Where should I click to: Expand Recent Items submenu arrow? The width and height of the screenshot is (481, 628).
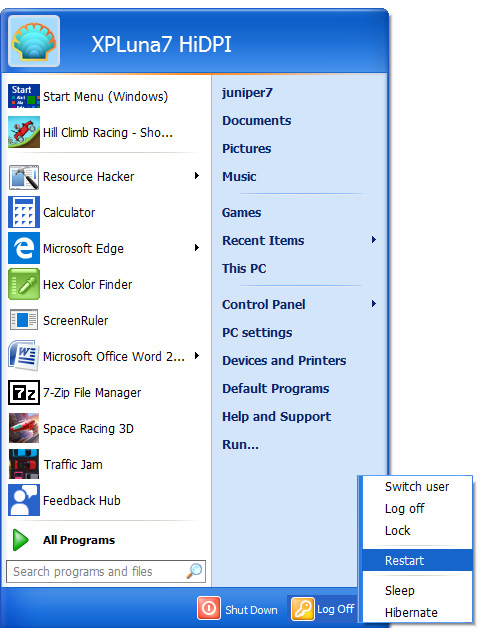(x=374, y=240)
